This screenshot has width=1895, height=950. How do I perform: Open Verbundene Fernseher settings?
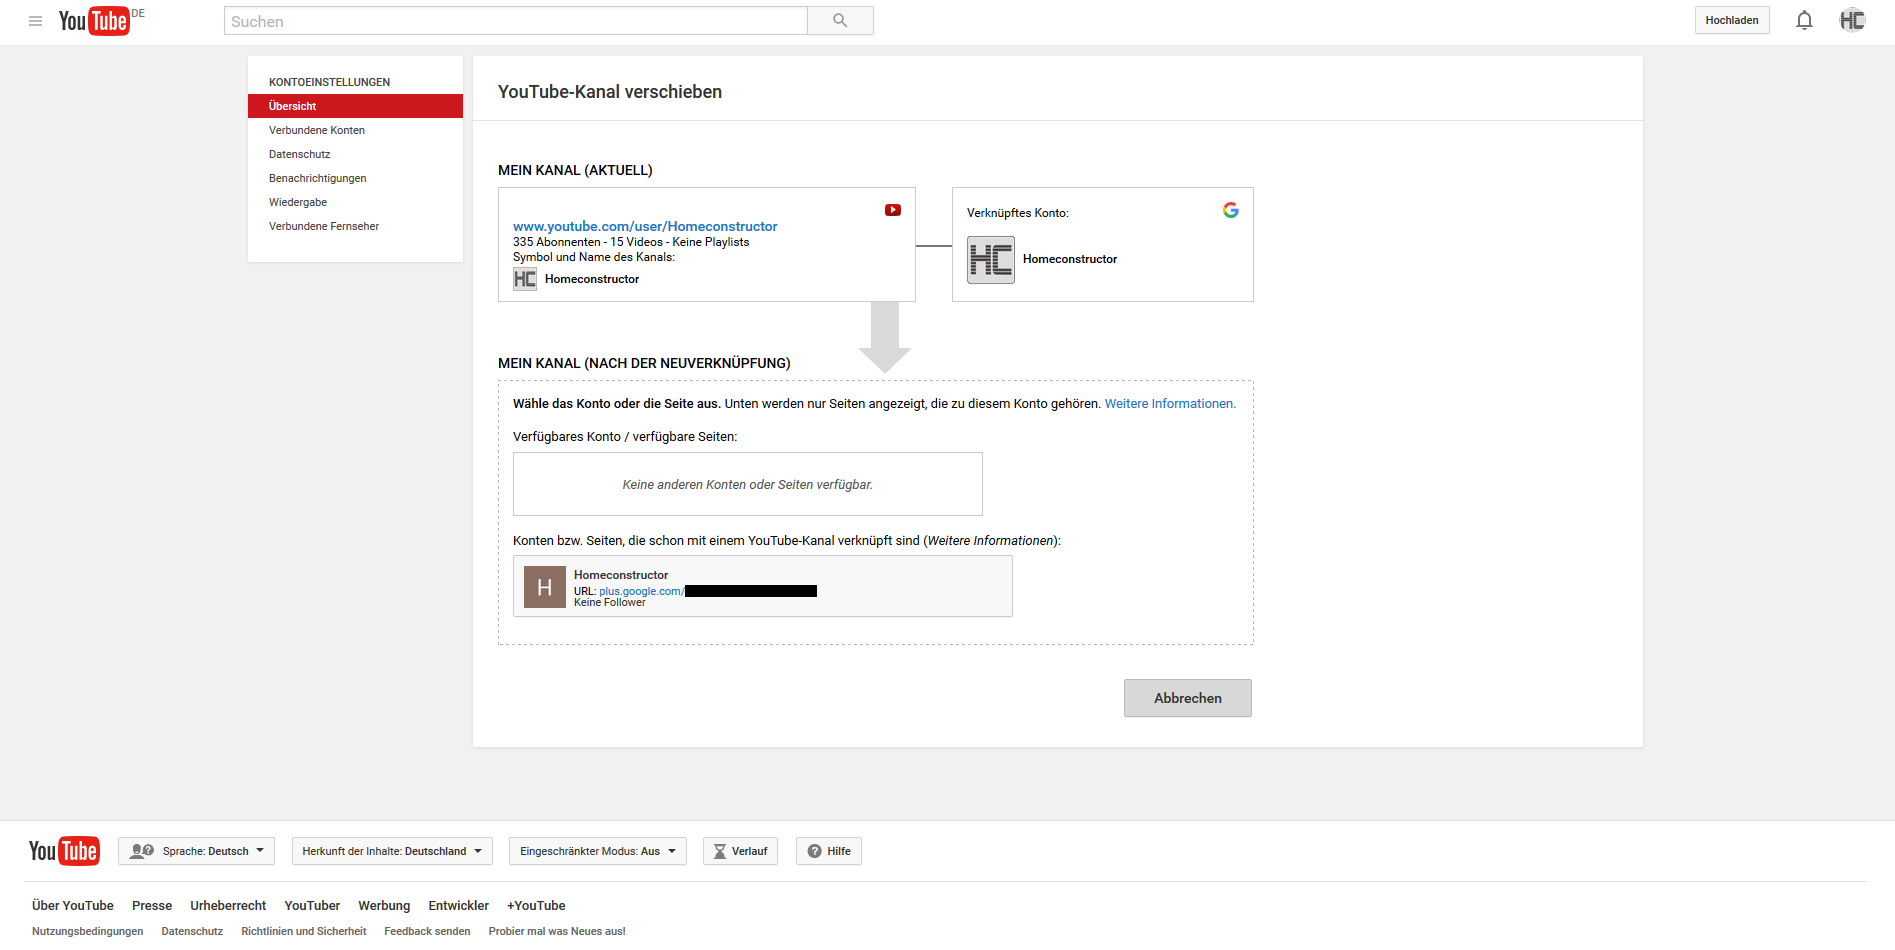[324, 226]
